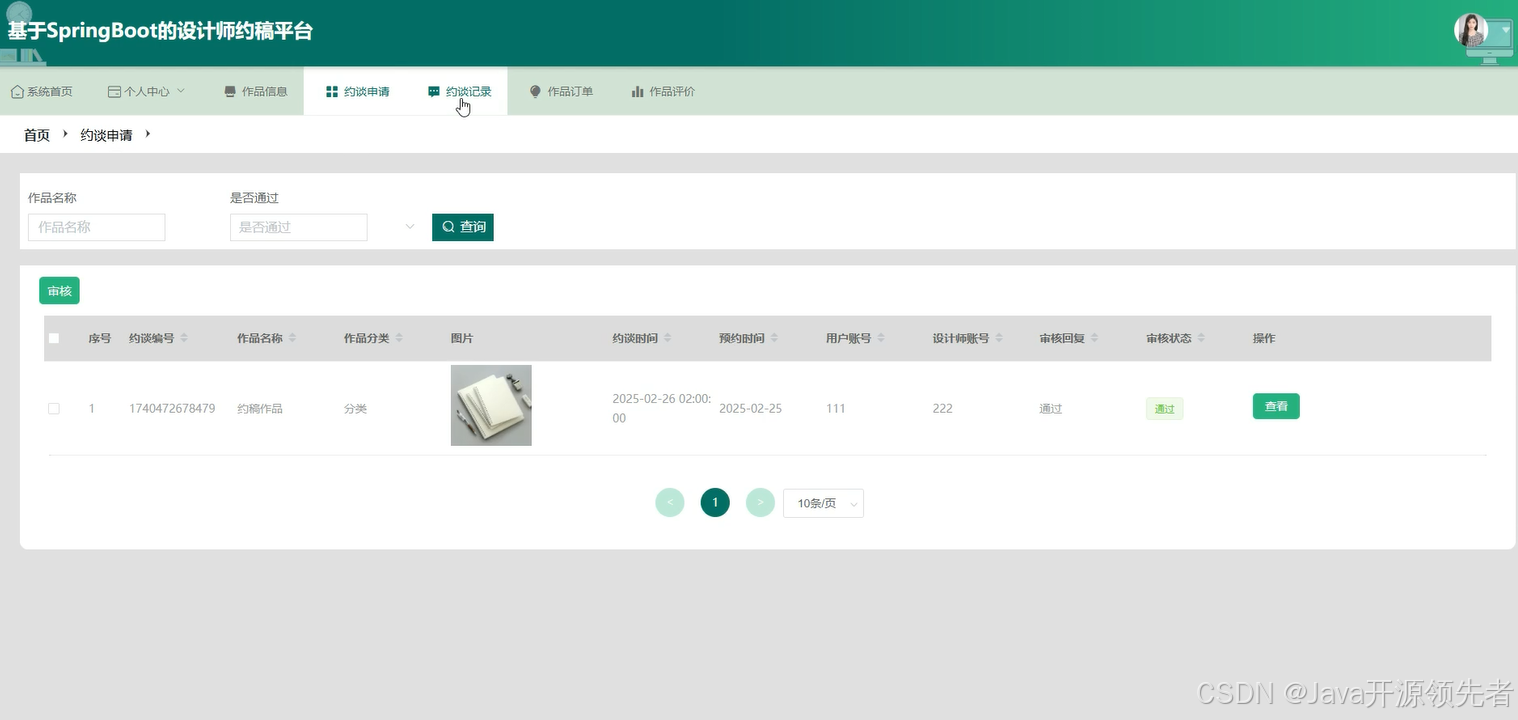Click the next page arrow
Image resolution: width=1518 pixels, height=720 pixels.
(760, 502)
